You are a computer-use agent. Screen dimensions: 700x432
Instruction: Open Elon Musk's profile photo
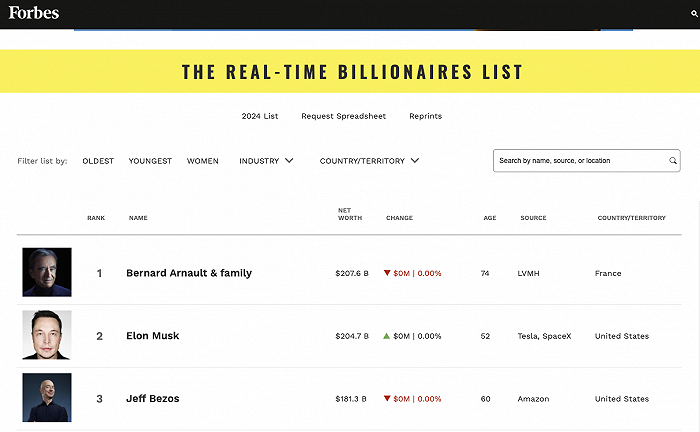click(47, 335)
